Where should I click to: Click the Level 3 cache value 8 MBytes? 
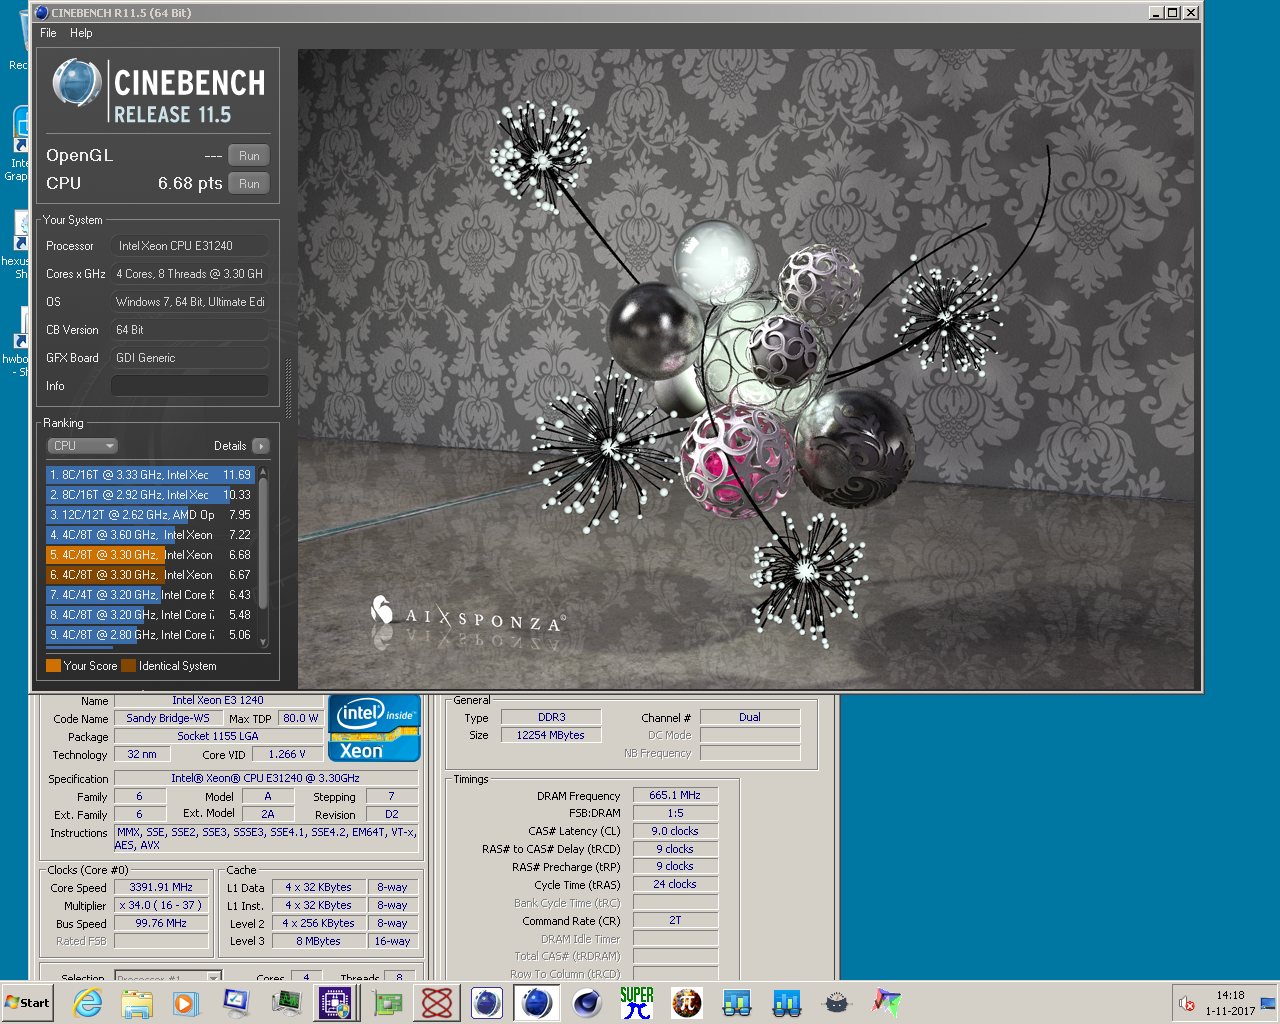pyautogui.click(x=318, y=942)
